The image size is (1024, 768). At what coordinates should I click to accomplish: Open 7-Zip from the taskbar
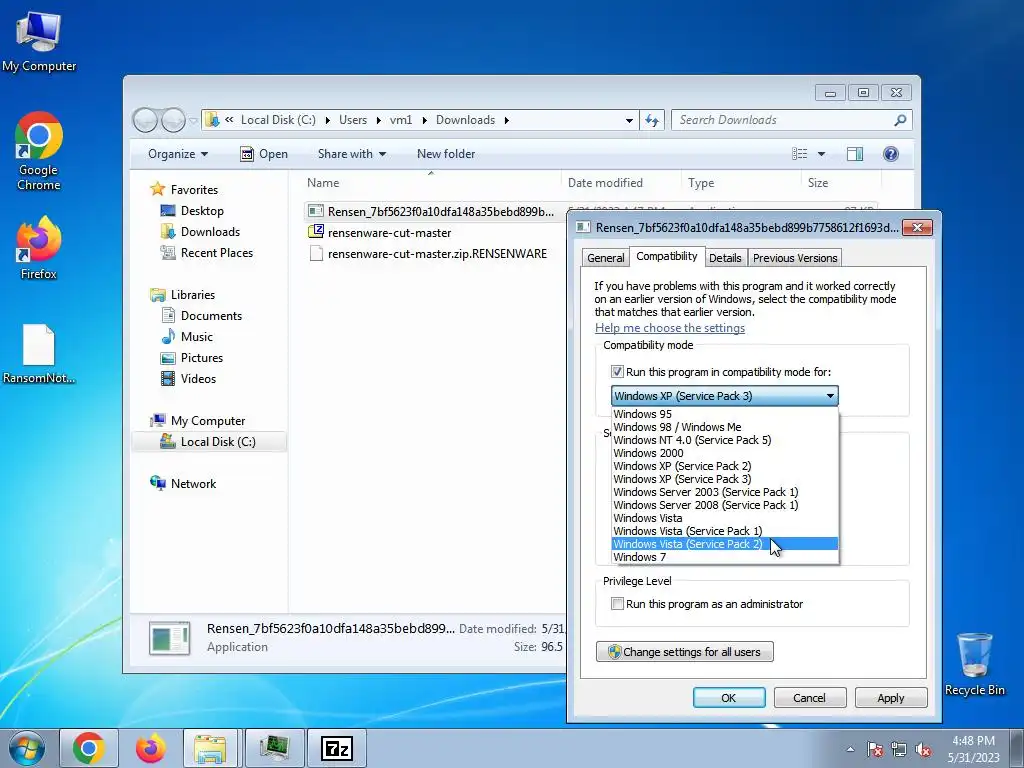[337, 748]
